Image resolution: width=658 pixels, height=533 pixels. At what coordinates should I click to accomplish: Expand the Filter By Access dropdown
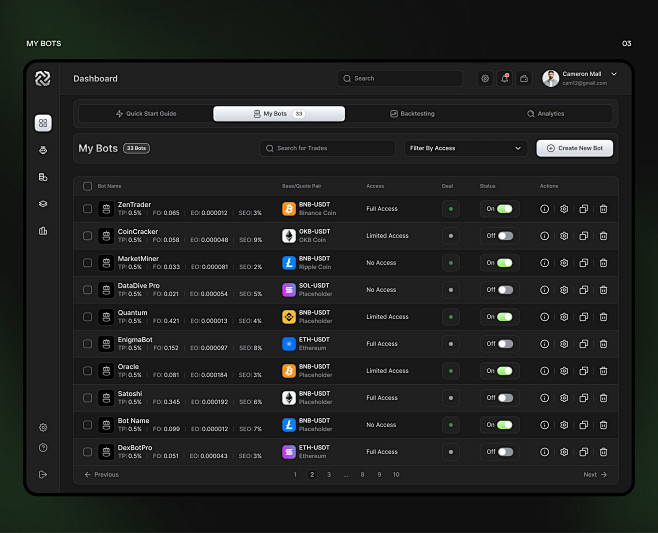[x=465, y=148]
